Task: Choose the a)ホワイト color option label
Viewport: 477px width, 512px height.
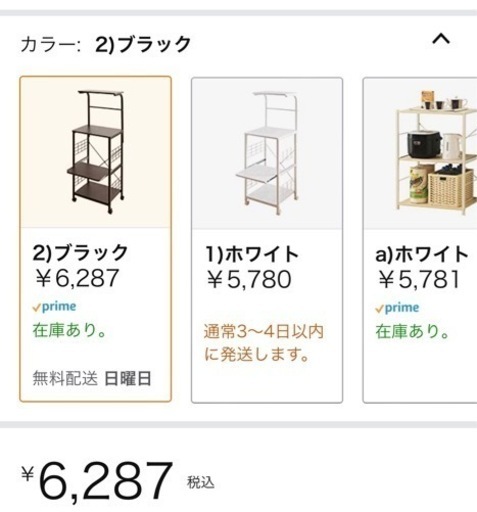Action: click(x=422, y=254)
